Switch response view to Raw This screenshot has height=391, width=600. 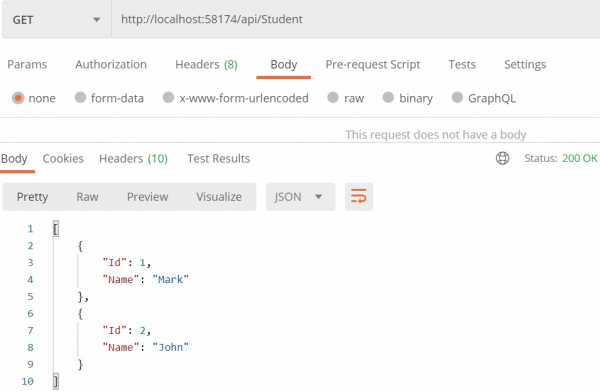coord(87,197)
